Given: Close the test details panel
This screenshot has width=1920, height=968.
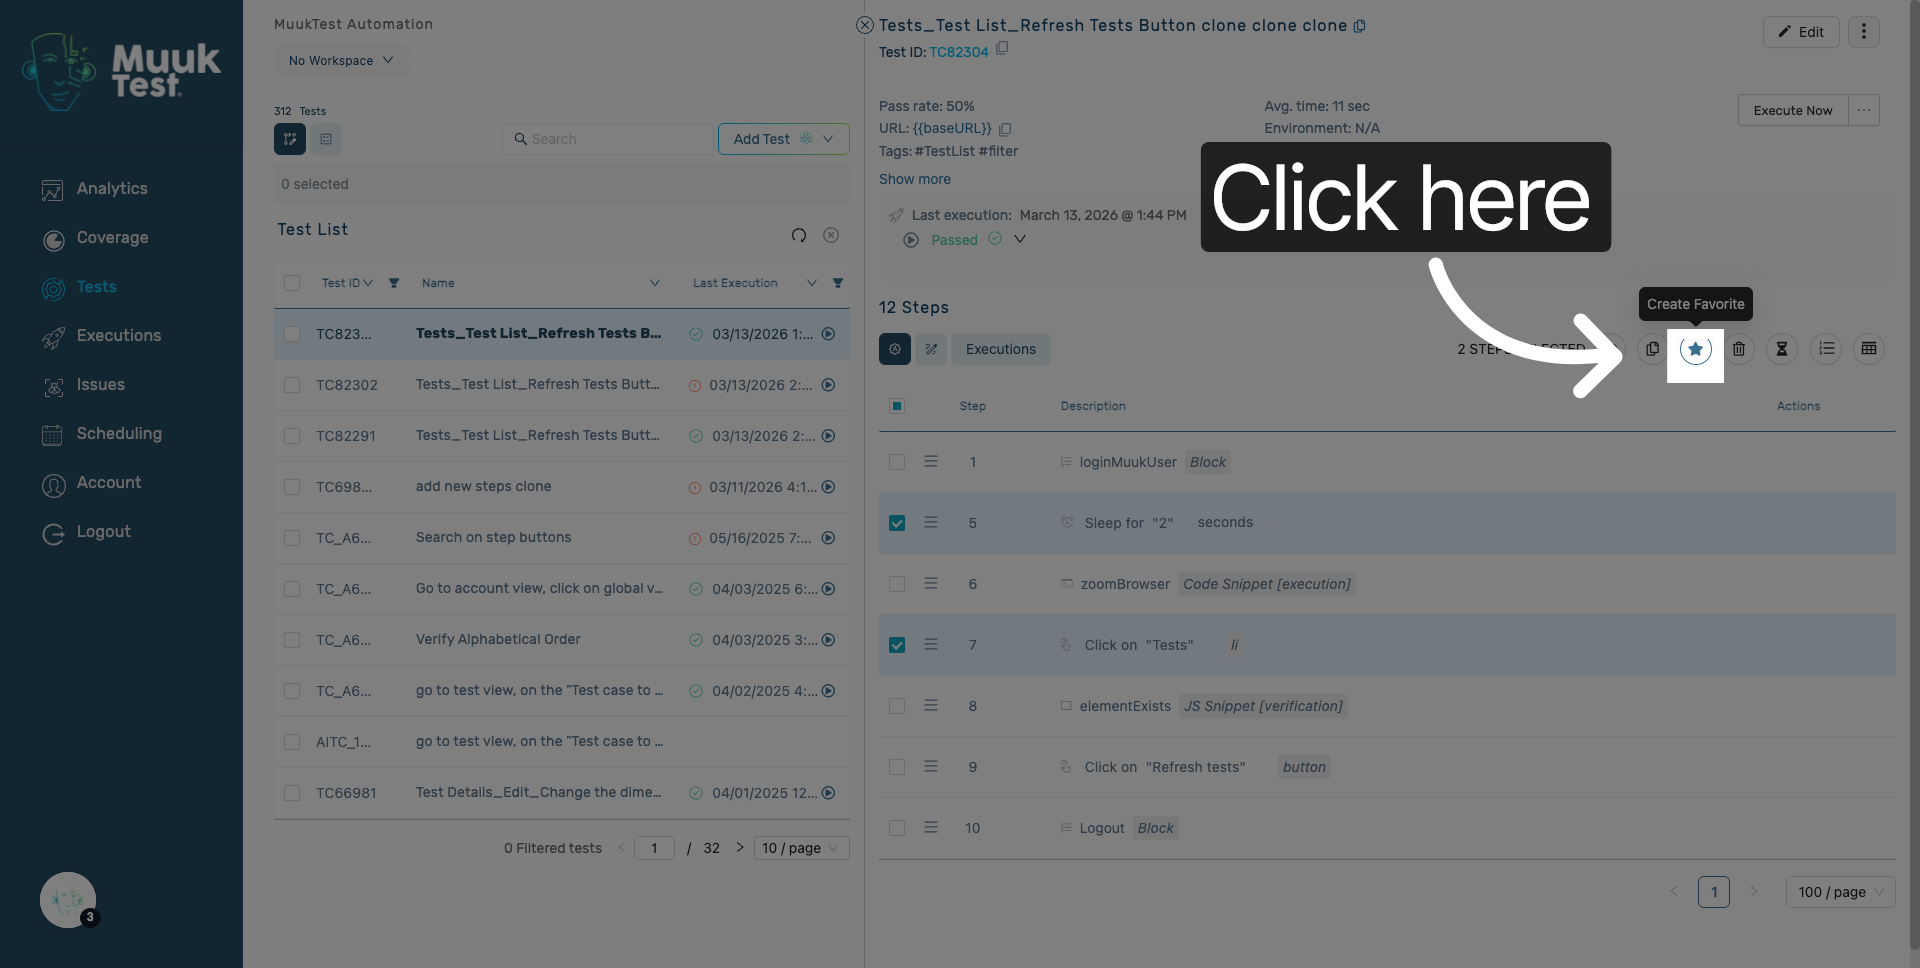Looking at the screenshot, I should tap(865, 25).
